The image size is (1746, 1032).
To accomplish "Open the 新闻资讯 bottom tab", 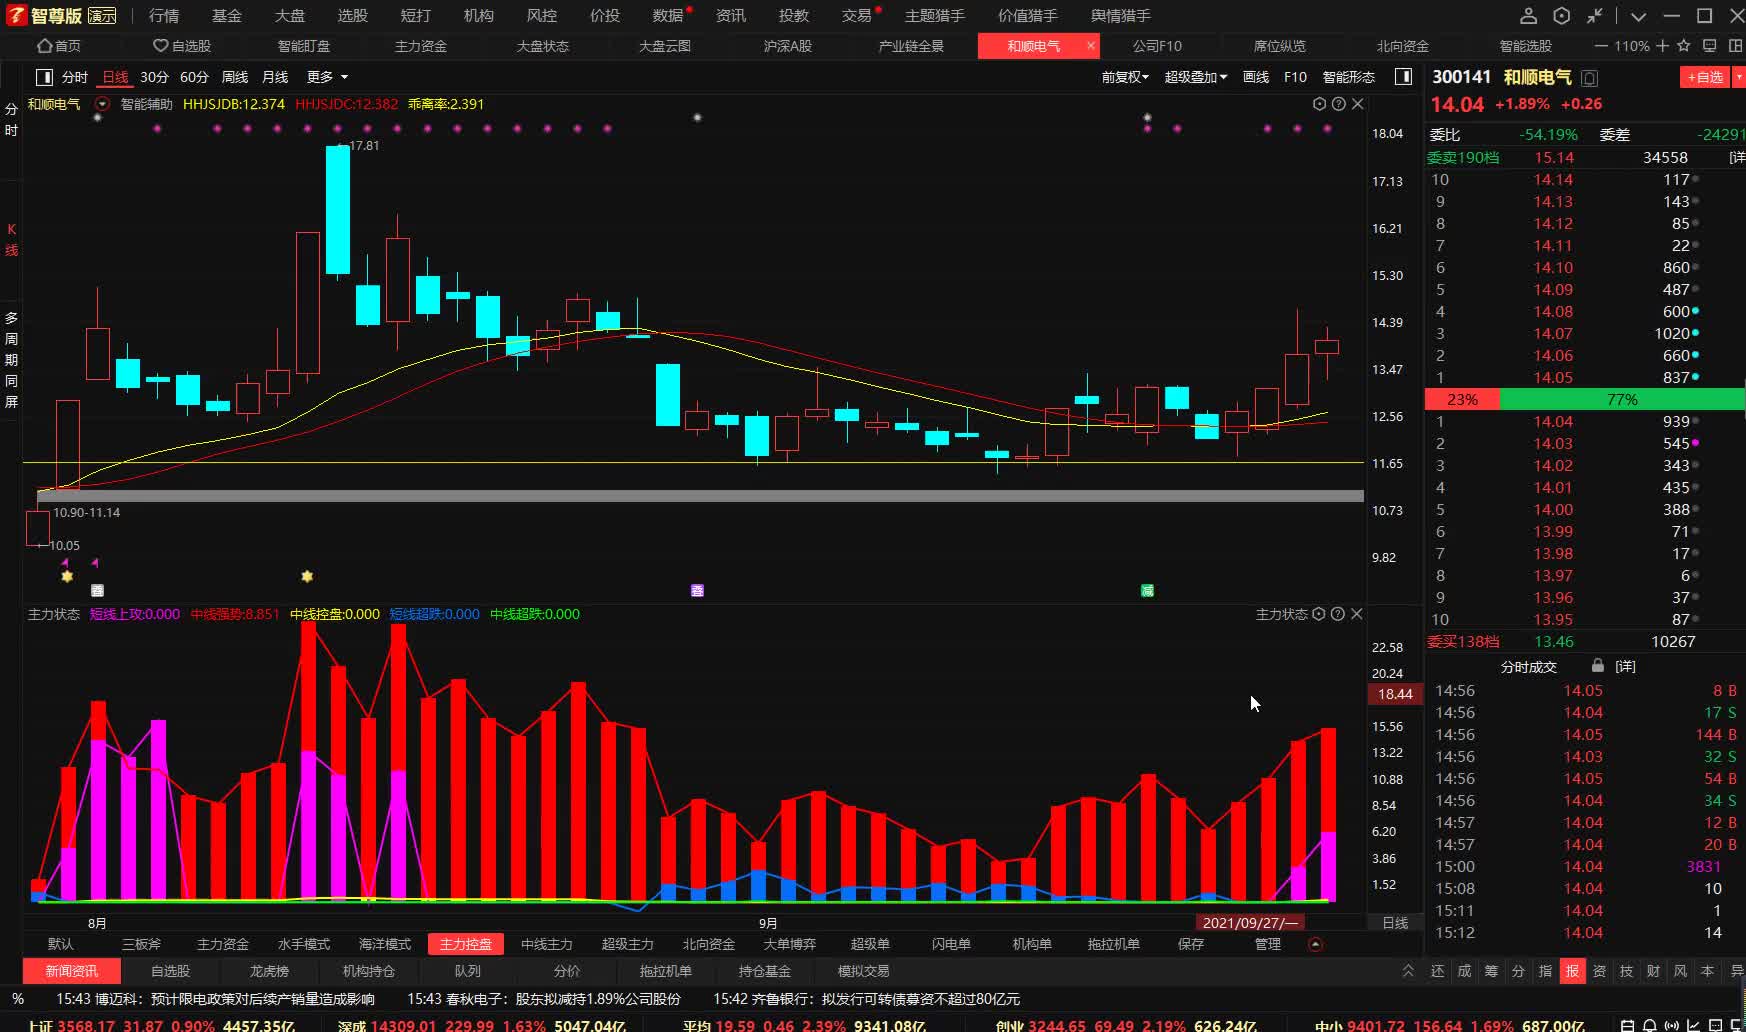I will (x=72, y=971).
